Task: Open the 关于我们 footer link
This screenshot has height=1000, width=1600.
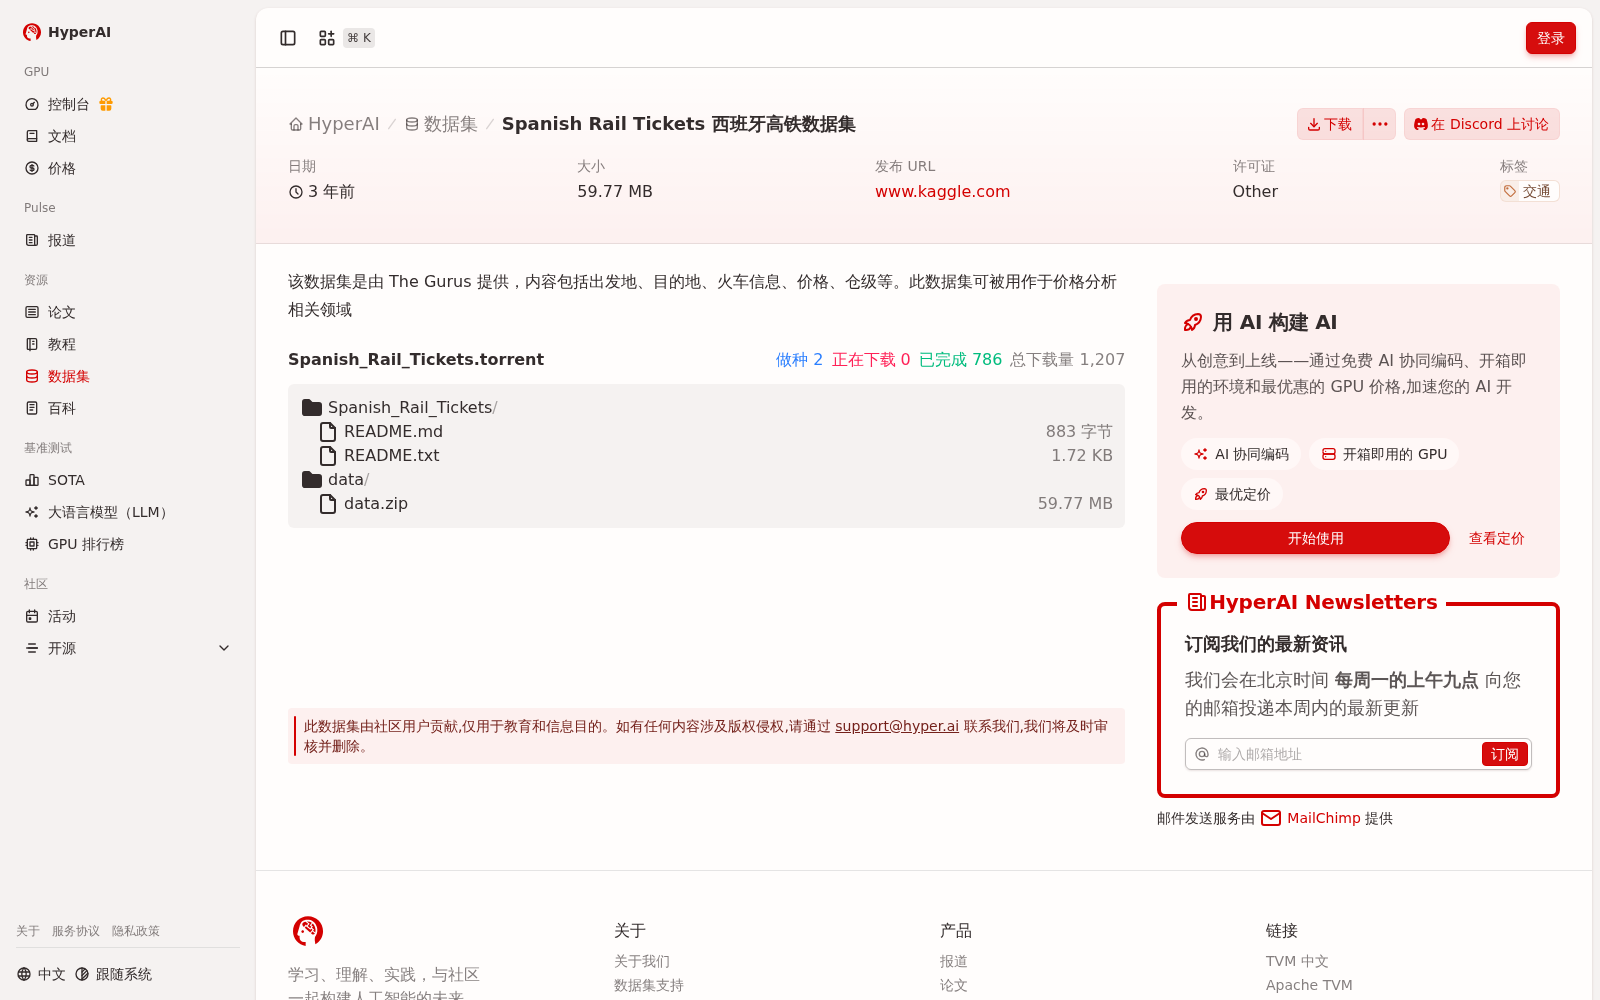Action: (642, 961)
